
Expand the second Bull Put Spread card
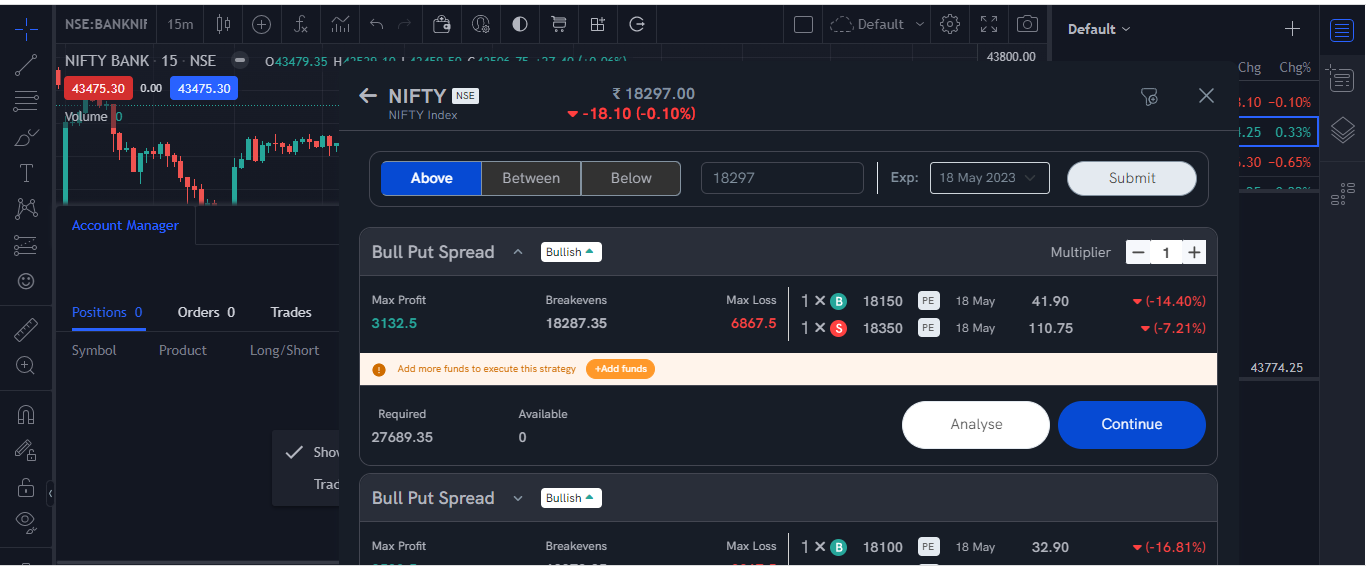pyautogui.click(x=518, y=498)
